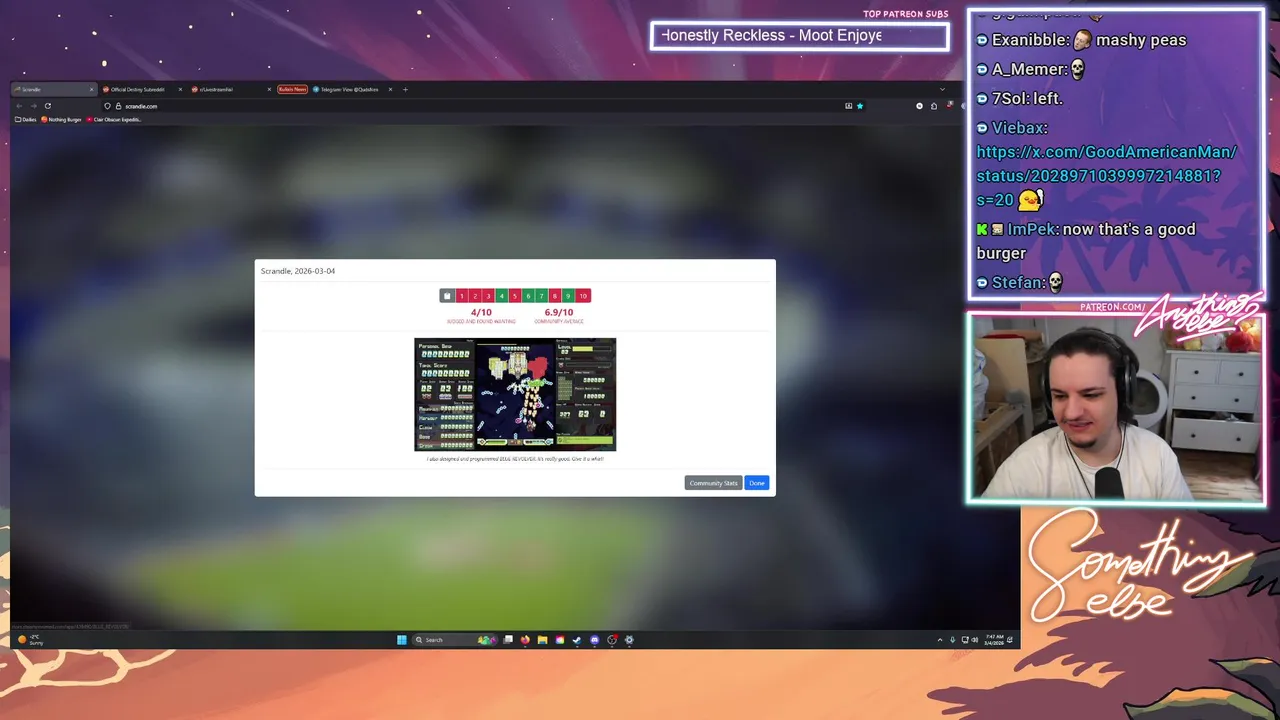Close the r/Livestreamfail tab
Viewport: 1280px width, 720px height.
pyautogui.click(x=268, y=89)
